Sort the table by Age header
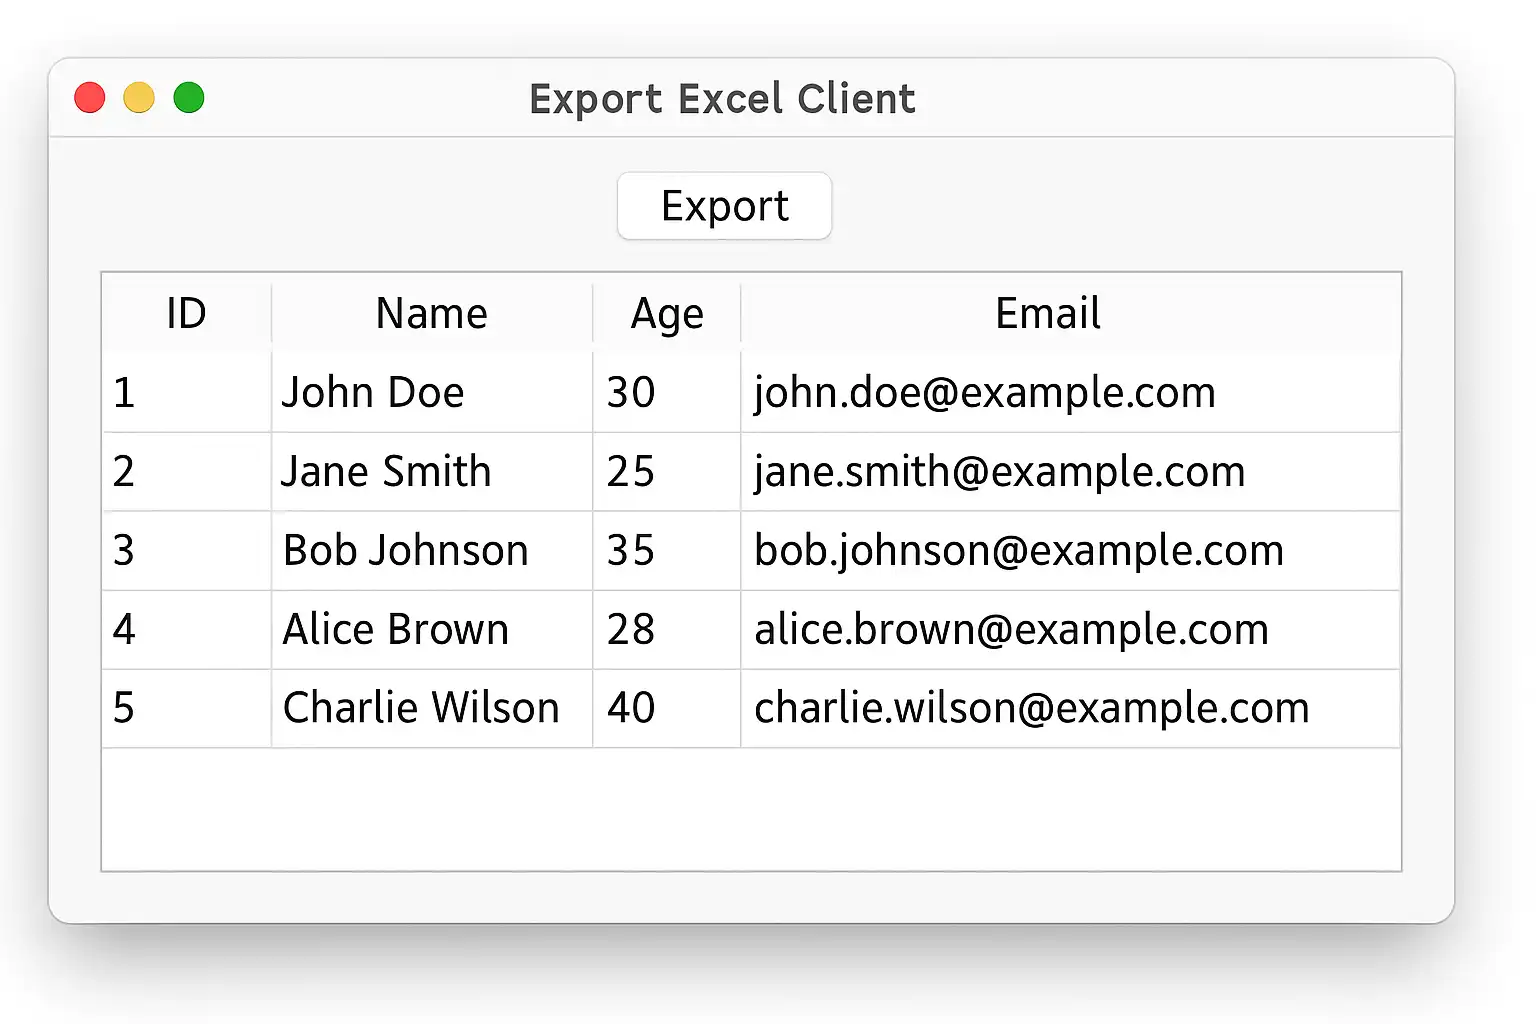 pyautogui.click(x=666, y=314)
